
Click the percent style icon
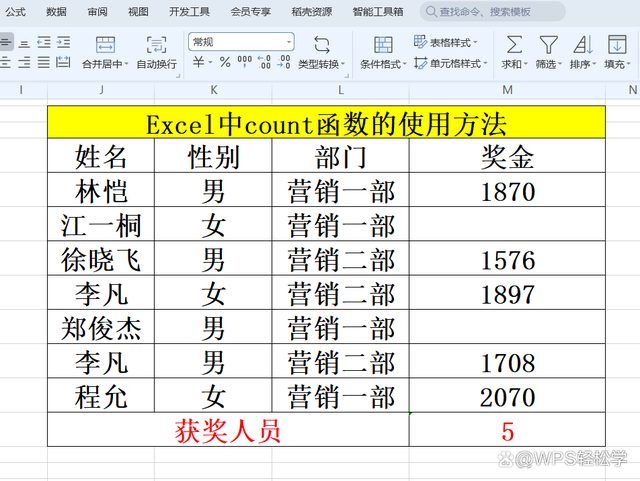(x=225, y=63)
